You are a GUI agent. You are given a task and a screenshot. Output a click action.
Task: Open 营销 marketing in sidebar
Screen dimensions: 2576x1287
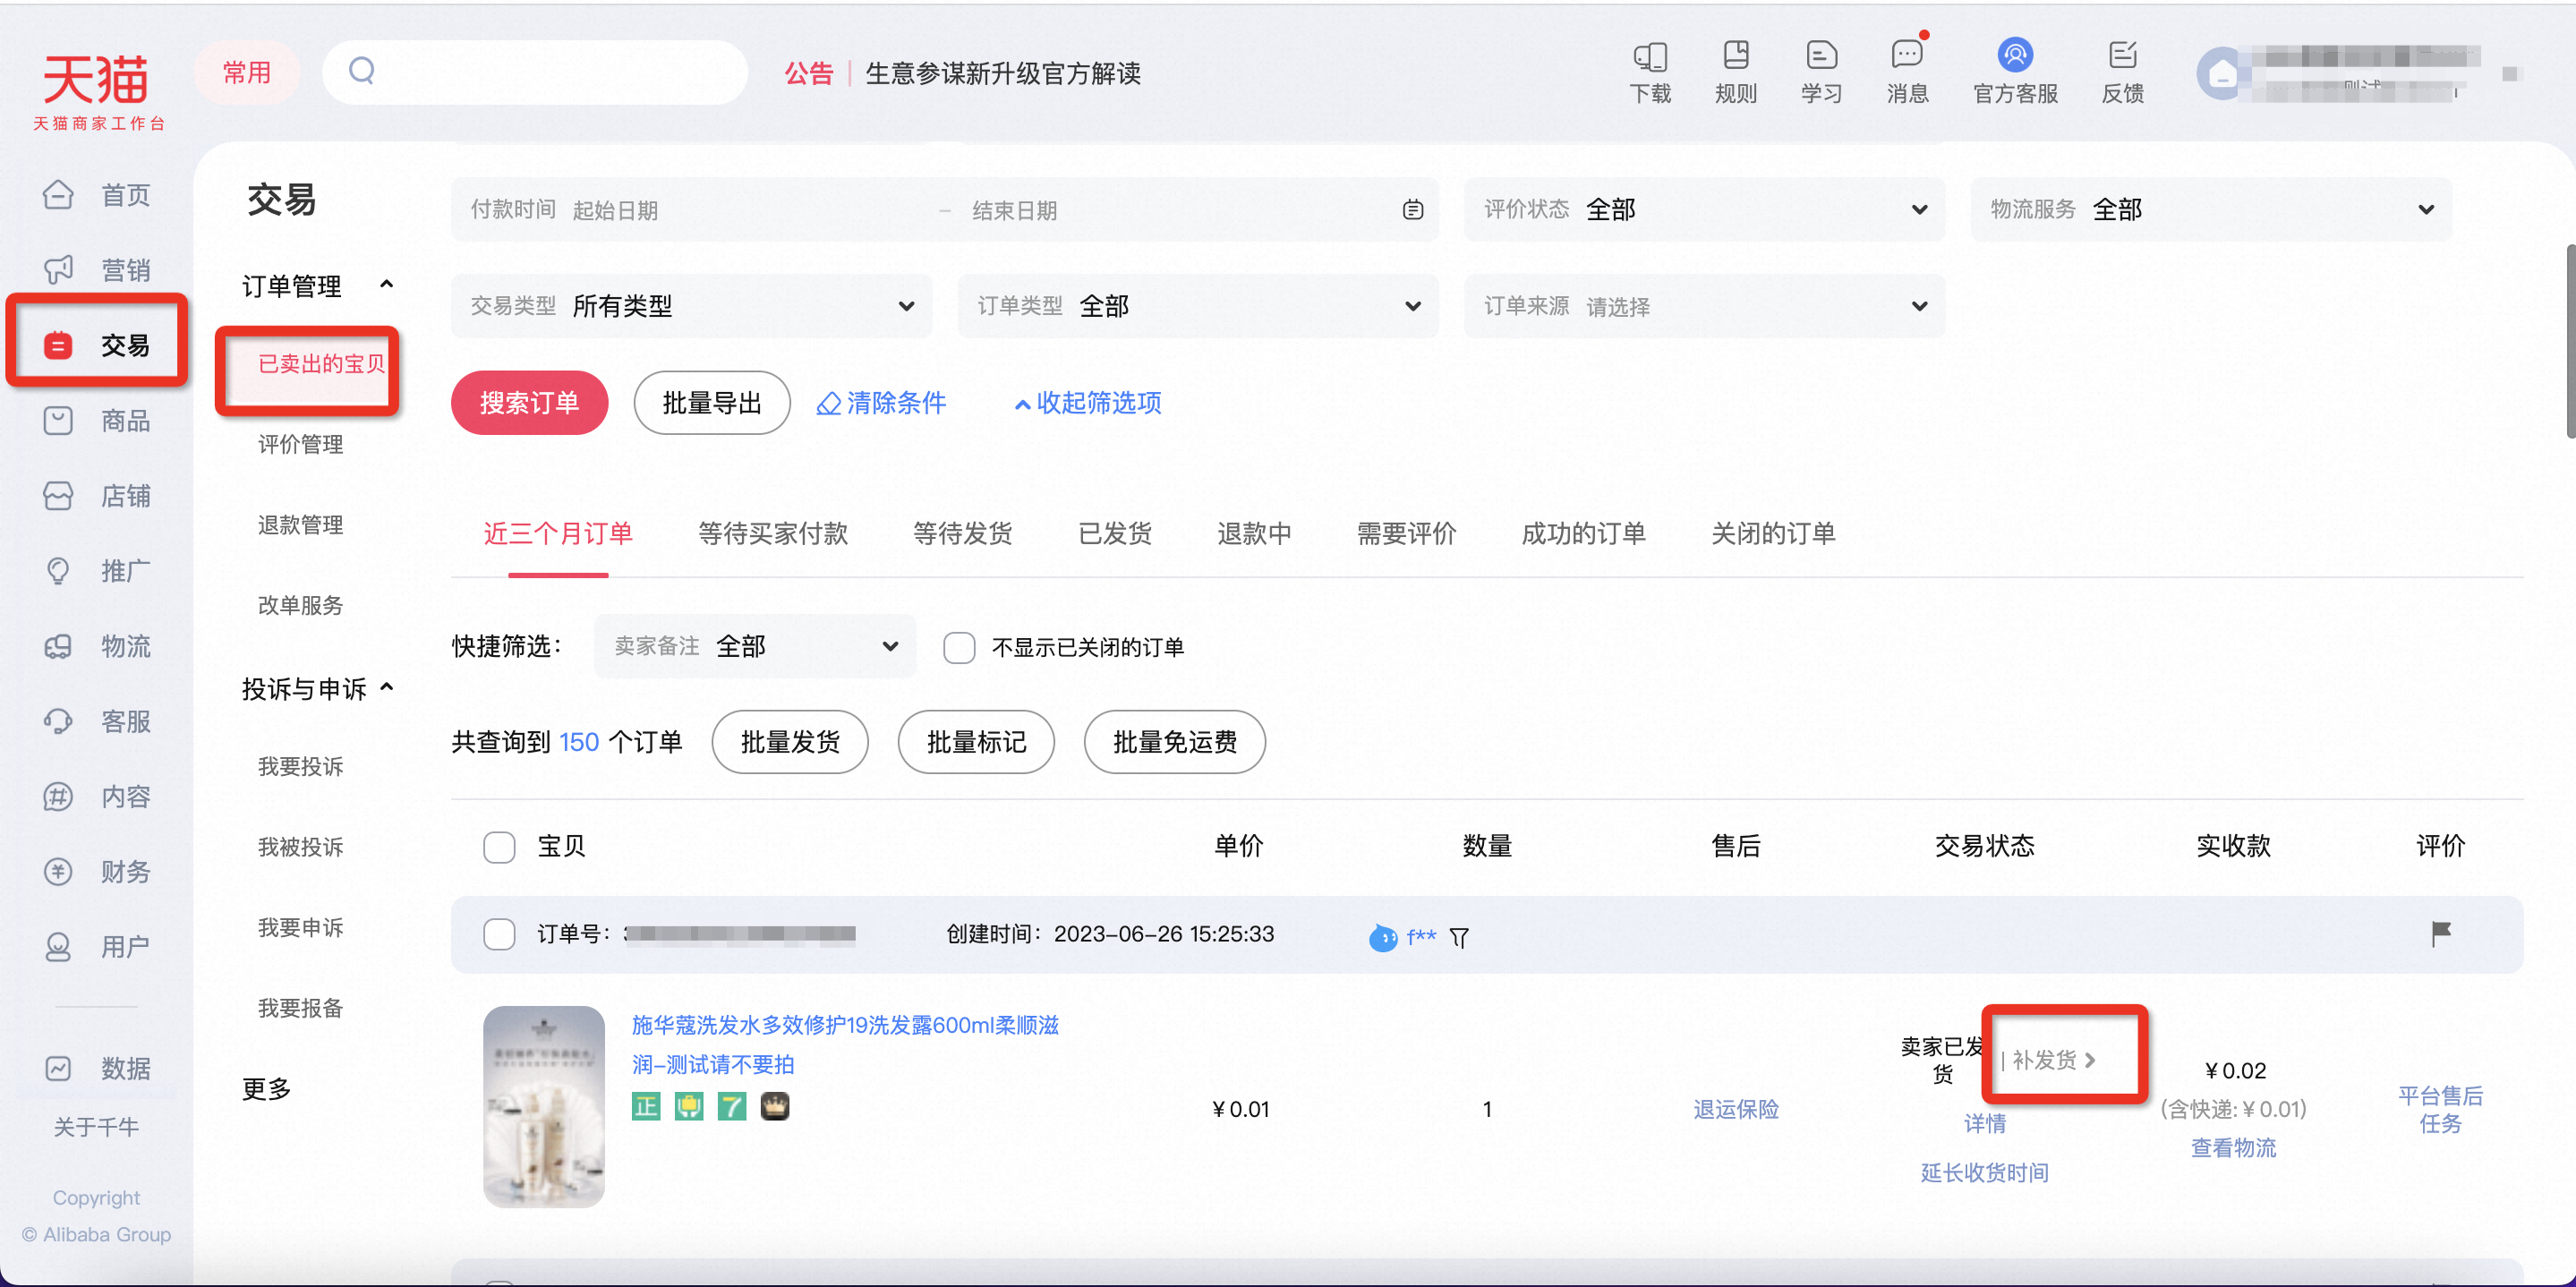tap(97, 270)
